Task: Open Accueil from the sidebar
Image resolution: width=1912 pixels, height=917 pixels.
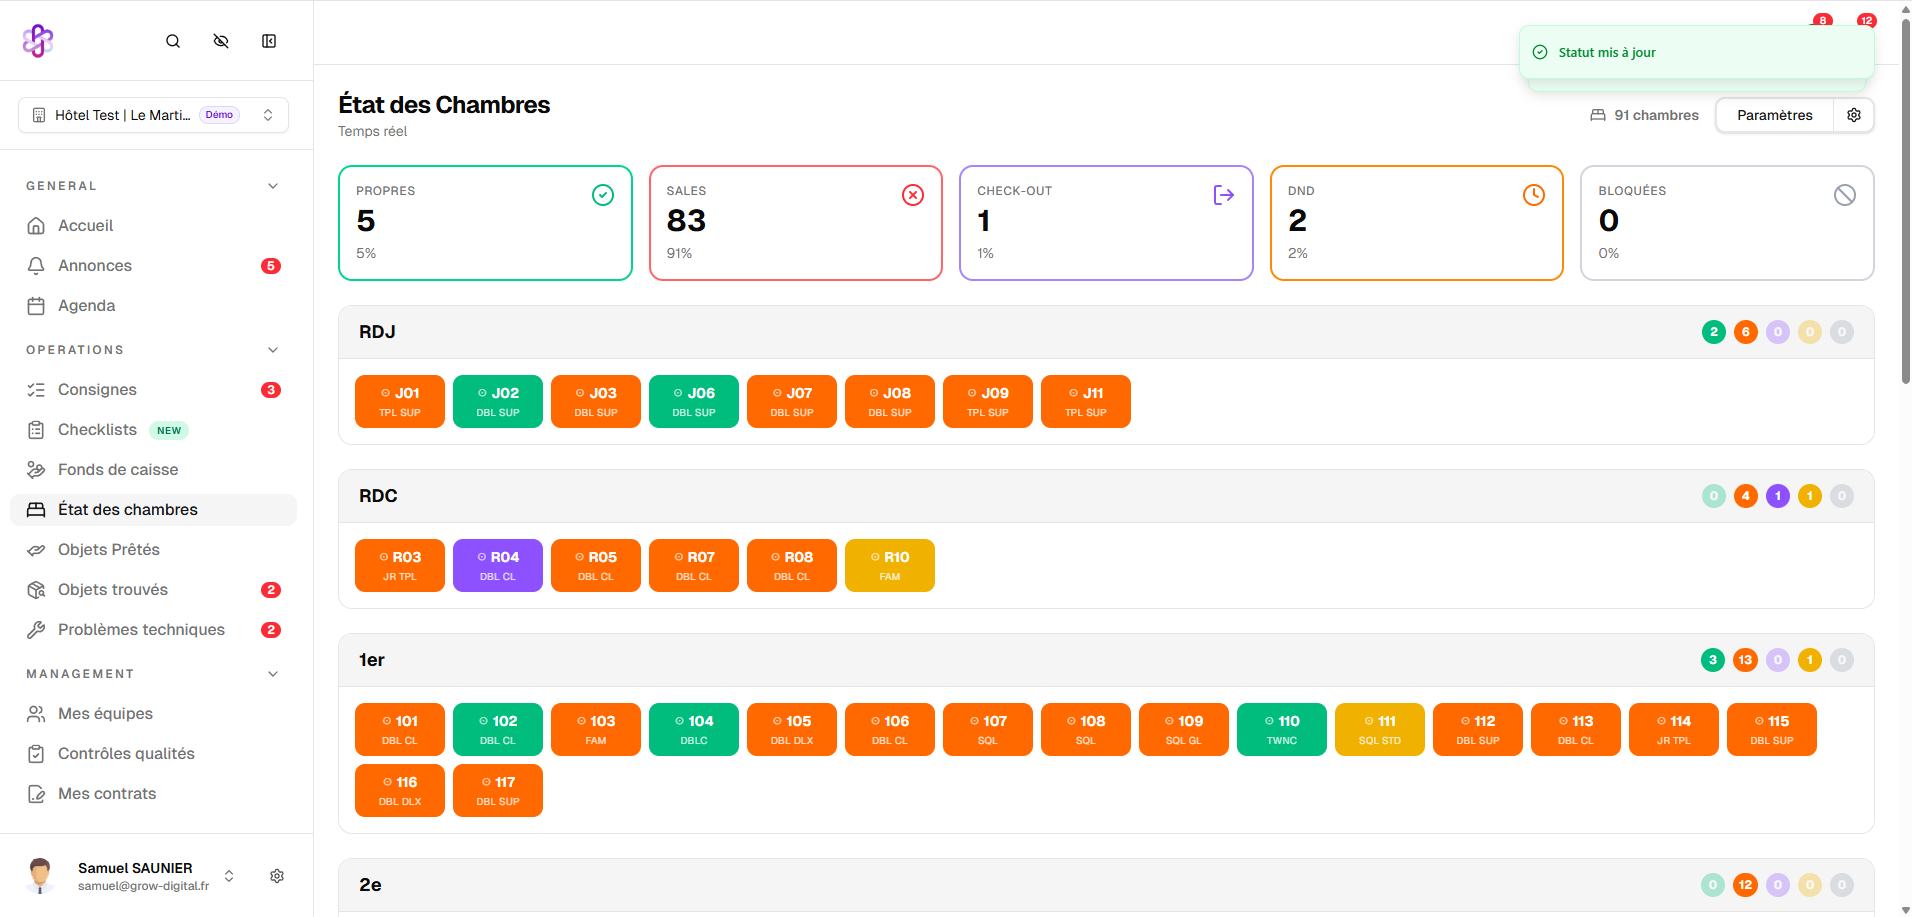Action: tap(86, 226)
